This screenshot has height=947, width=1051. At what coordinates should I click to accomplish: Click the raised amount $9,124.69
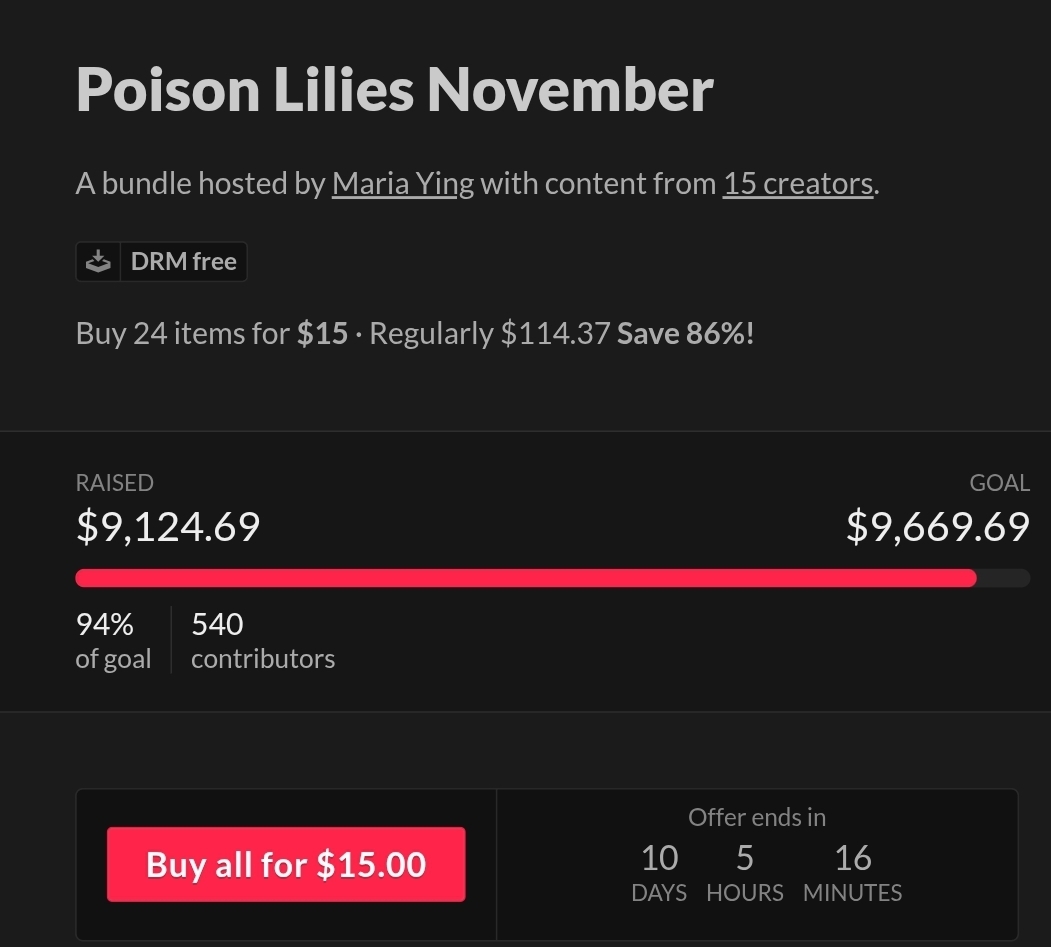[x=168, y=526]
